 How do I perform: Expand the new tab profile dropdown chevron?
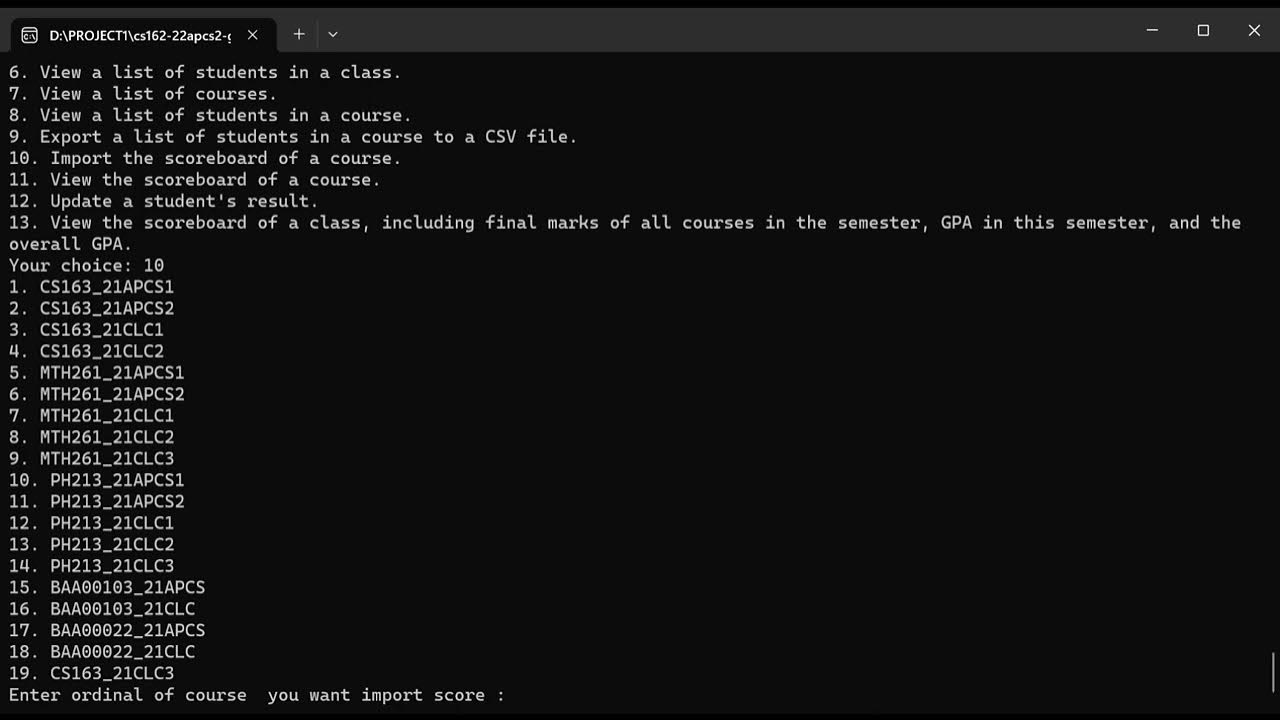pos(333,34)
